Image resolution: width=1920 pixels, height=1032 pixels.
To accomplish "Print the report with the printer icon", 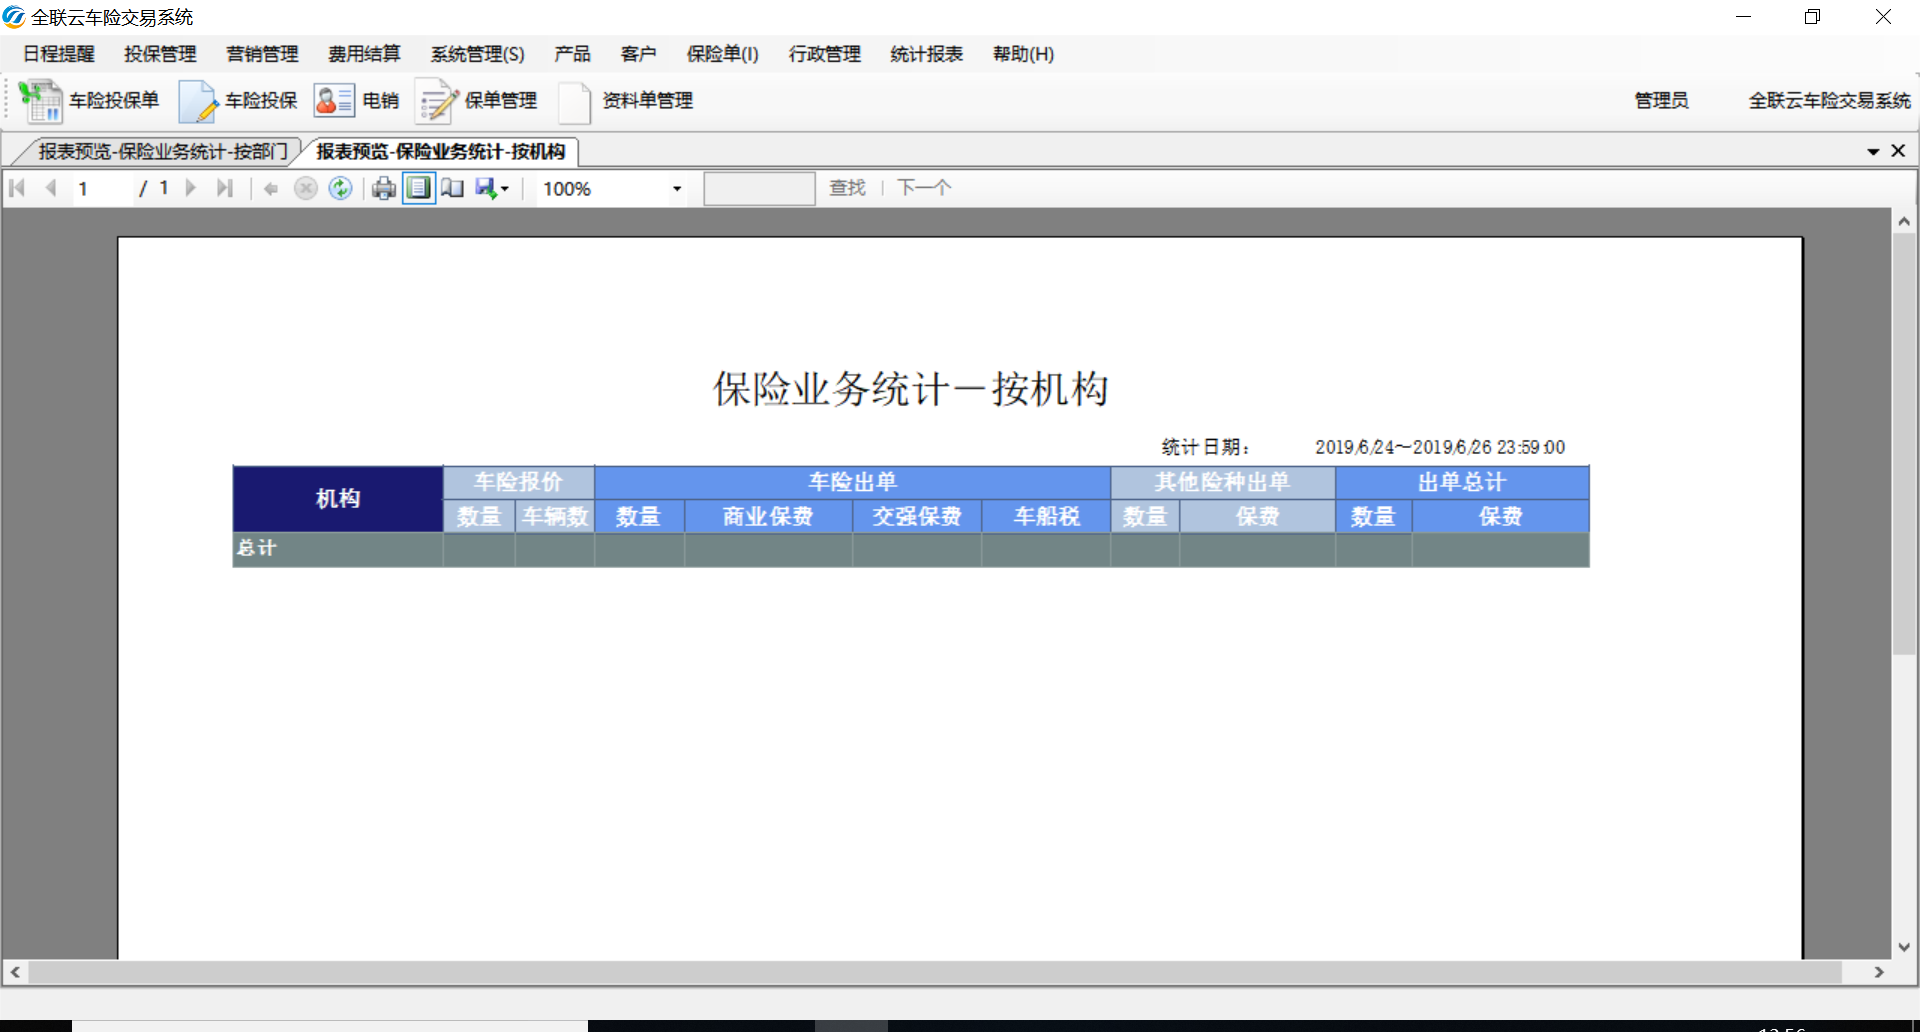I will coord(384,188).
